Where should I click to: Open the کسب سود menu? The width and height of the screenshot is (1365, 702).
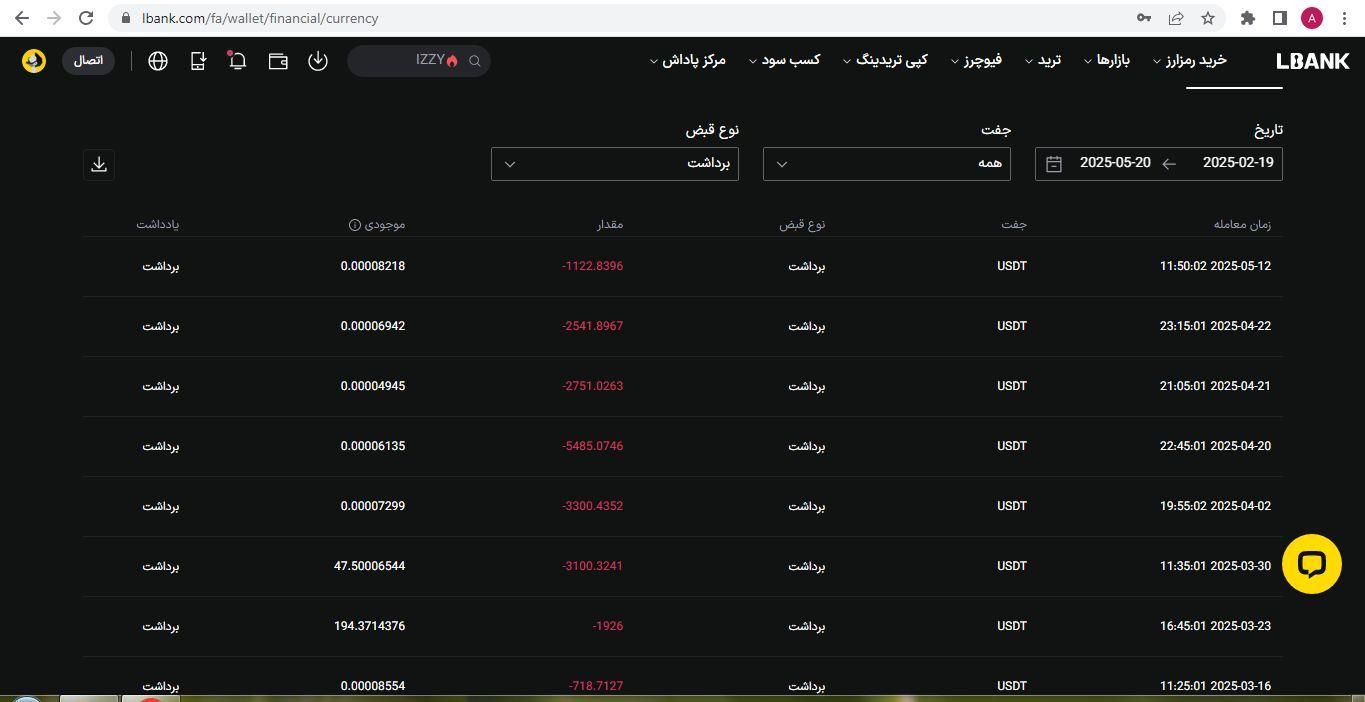[x=784, y=61]
